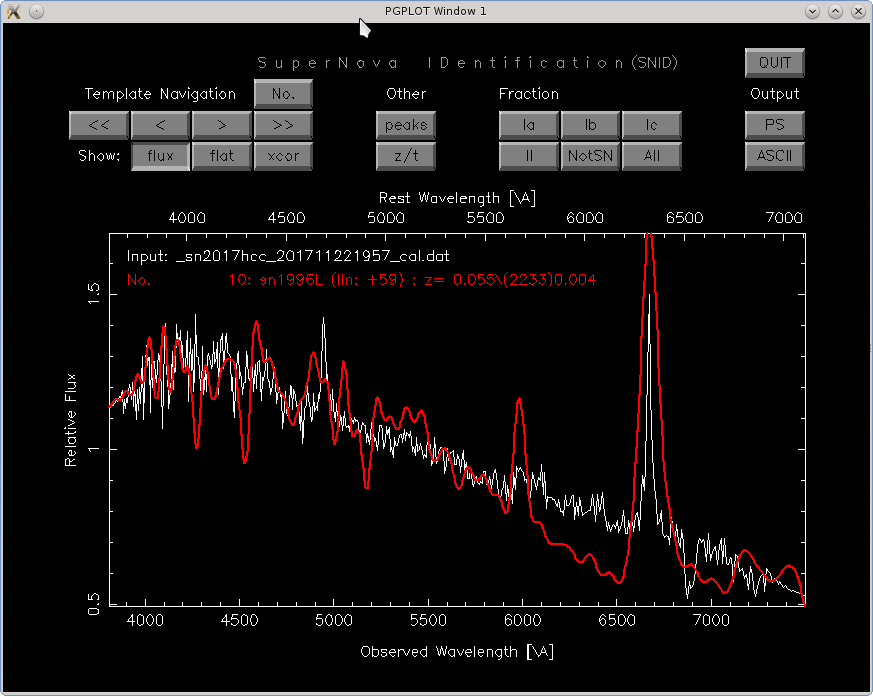Show the xcor correlation view
The image size is (873, 696).
pos(283,156)
